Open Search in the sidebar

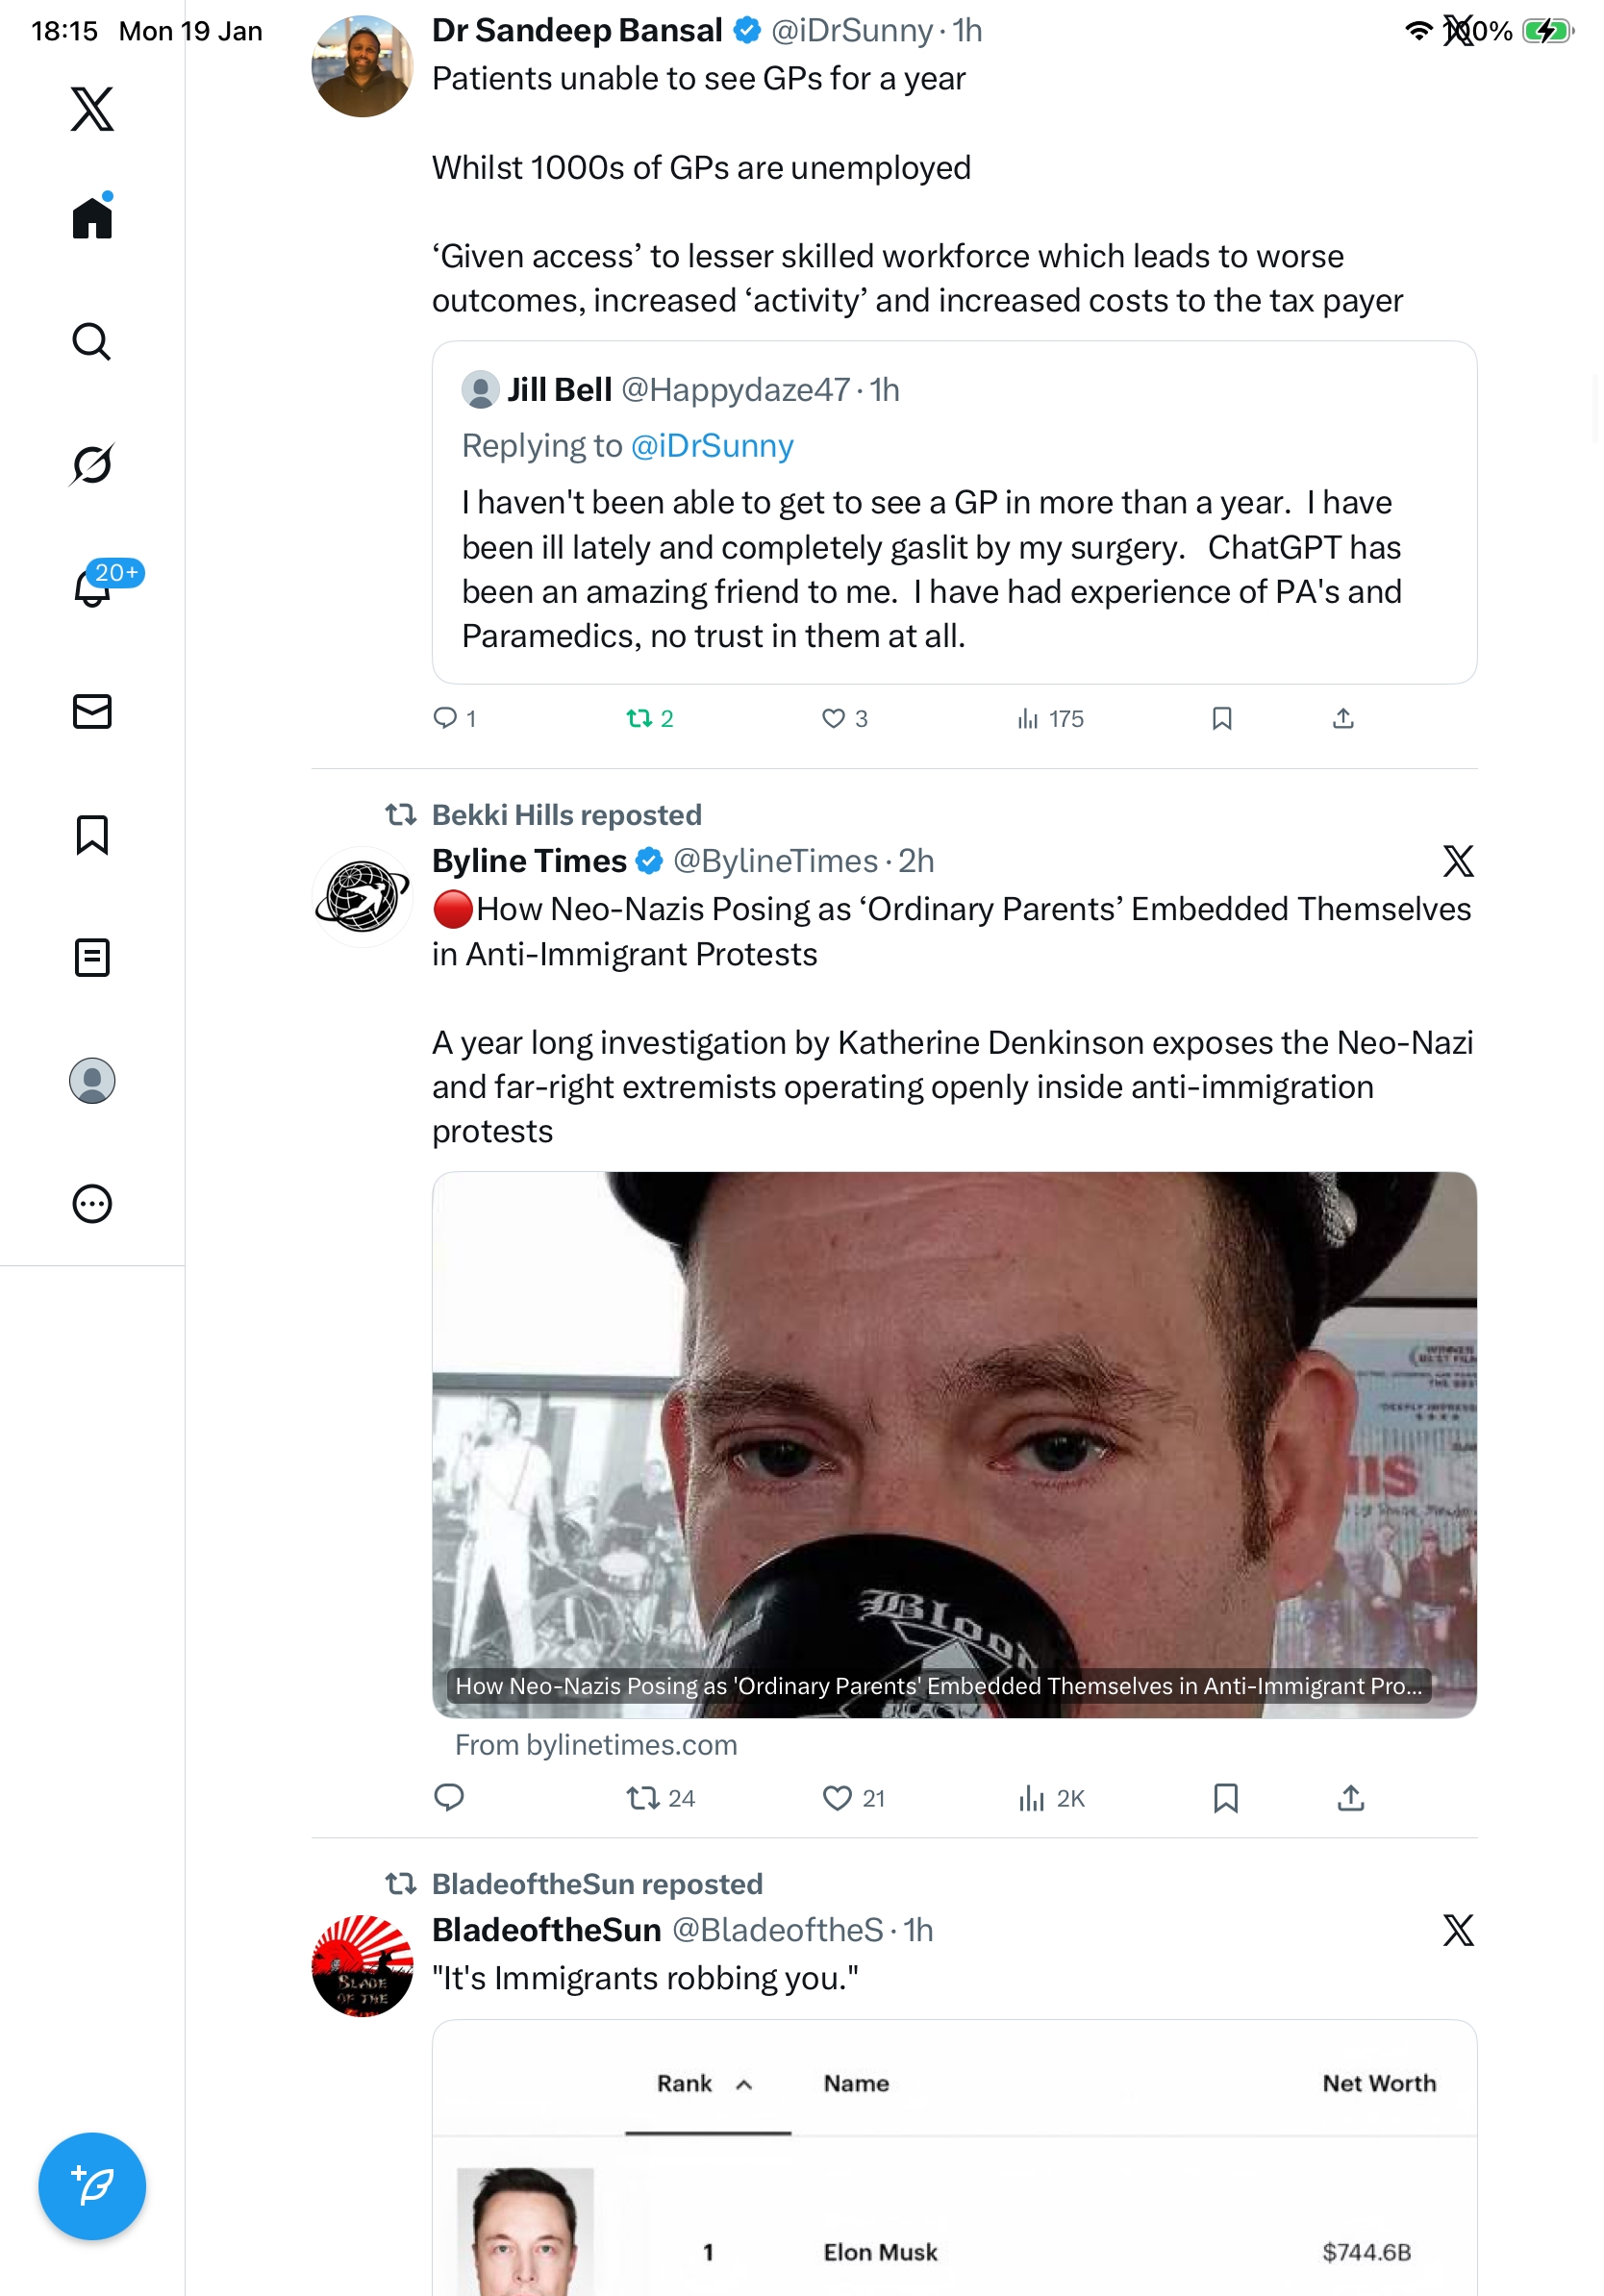pos(92,342)
